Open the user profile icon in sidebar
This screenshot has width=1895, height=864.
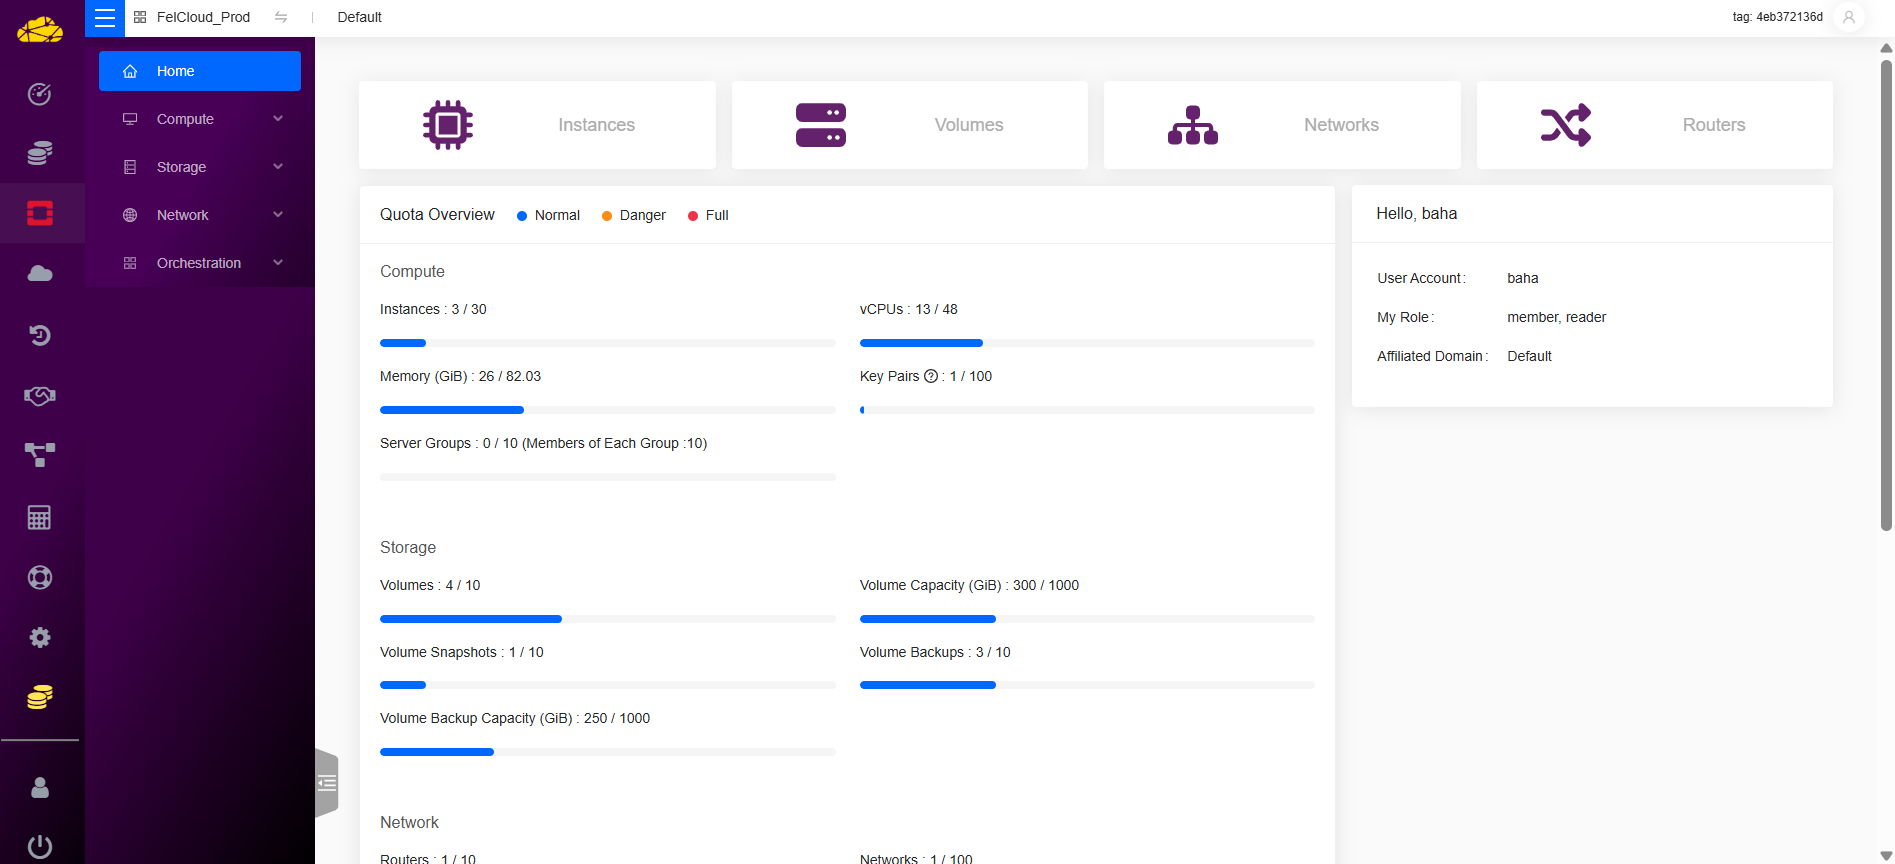coord(40,788)
